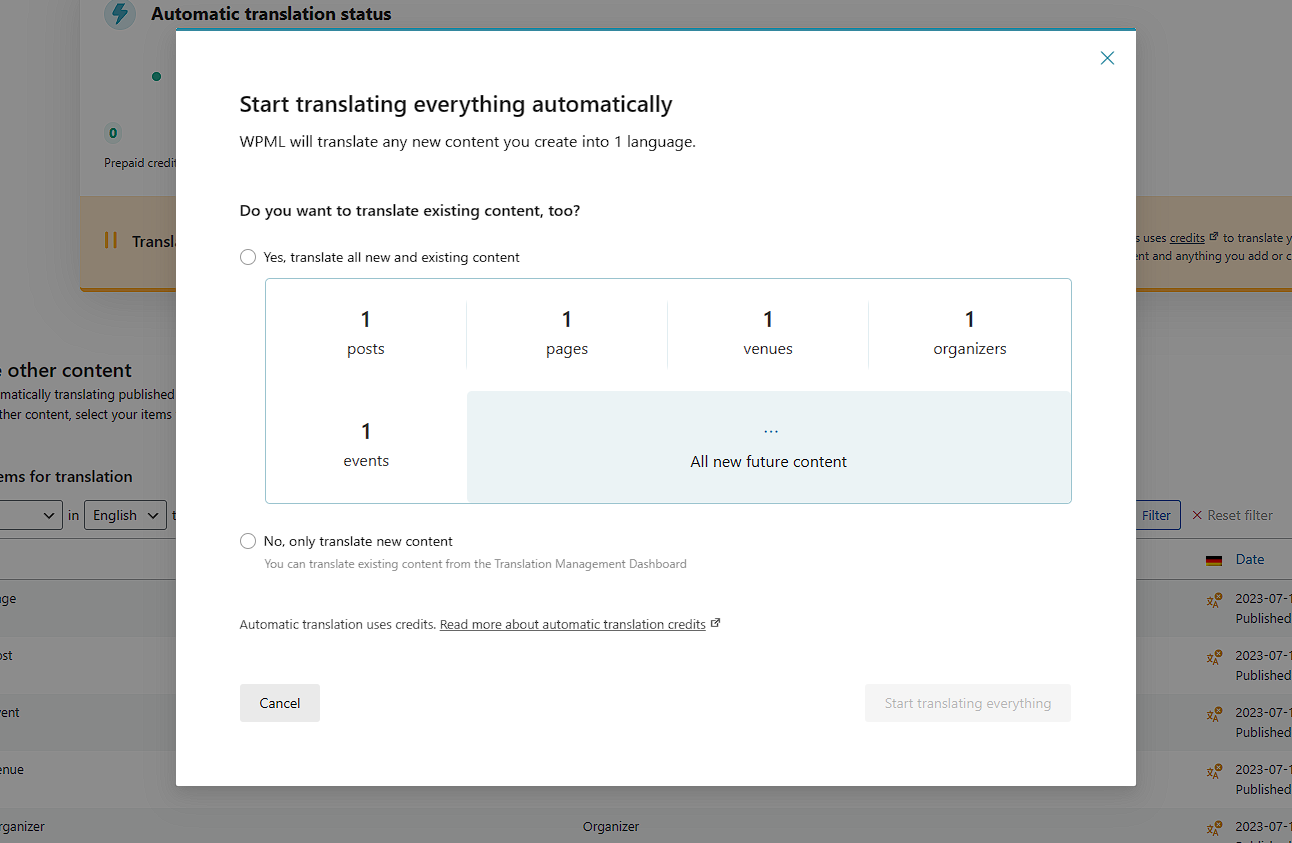Open the dropdown left of 'in English'
Image resolution: width=1292 pixels, height=843 pixels.
click(31, 515)
